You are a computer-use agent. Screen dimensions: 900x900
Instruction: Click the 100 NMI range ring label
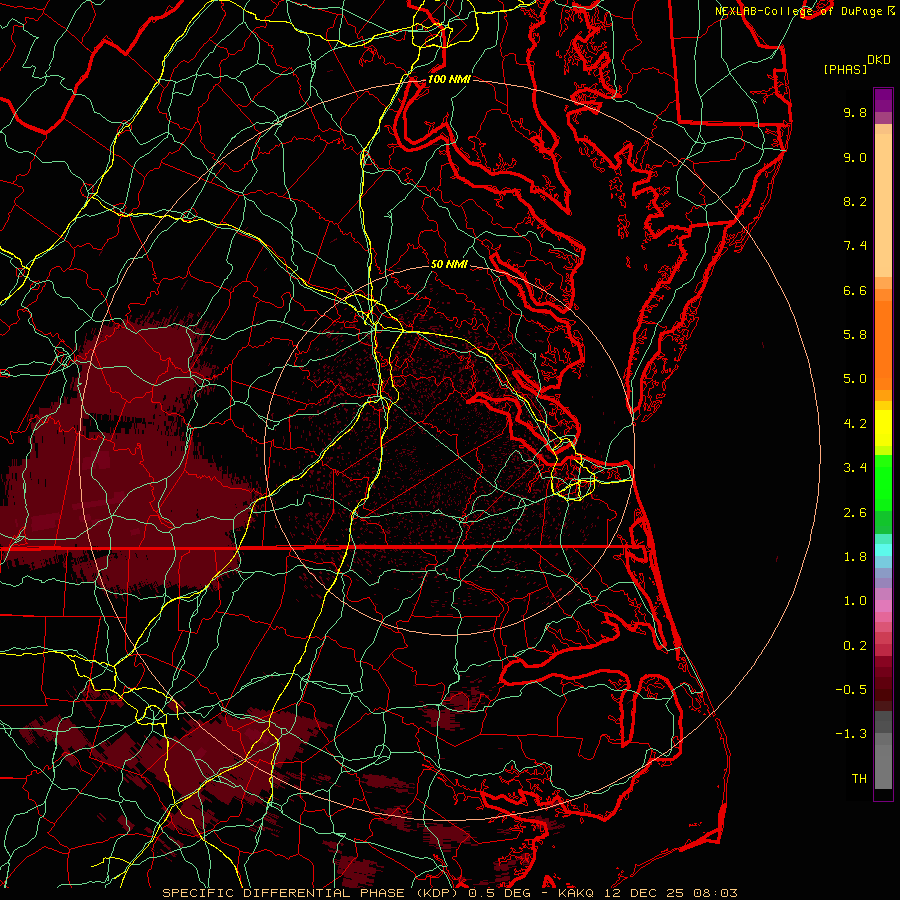click(x=449, y=79)
